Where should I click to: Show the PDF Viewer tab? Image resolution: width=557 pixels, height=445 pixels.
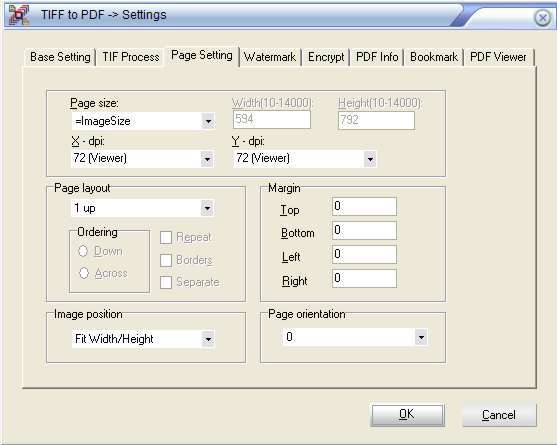point(498,57)
